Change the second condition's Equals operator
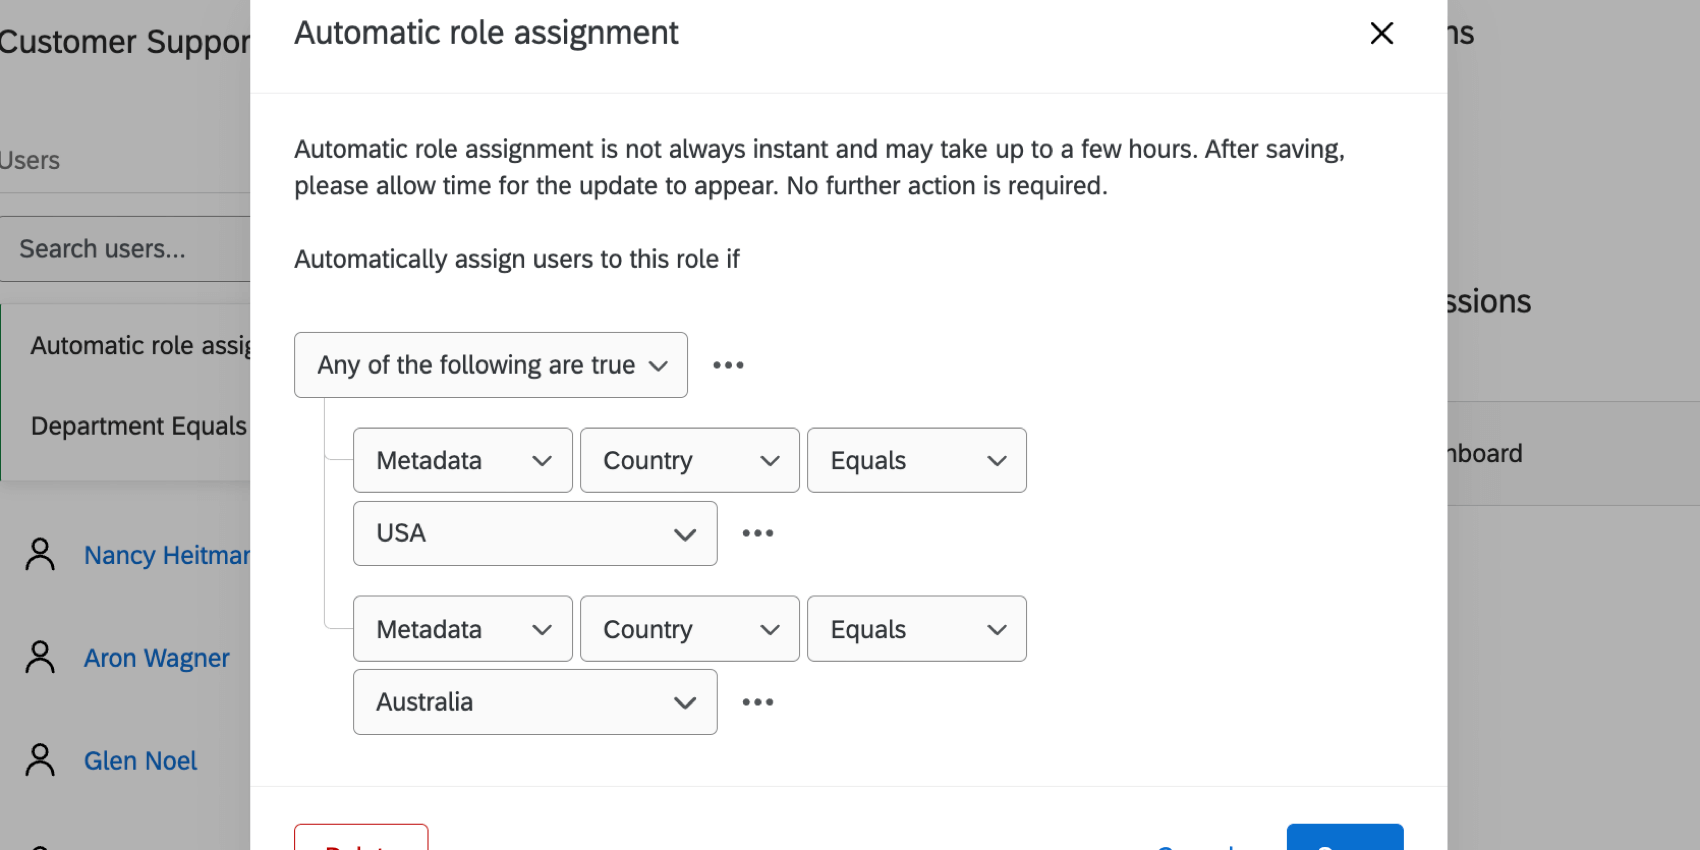 pyautogui.click(x=916, y=629)
